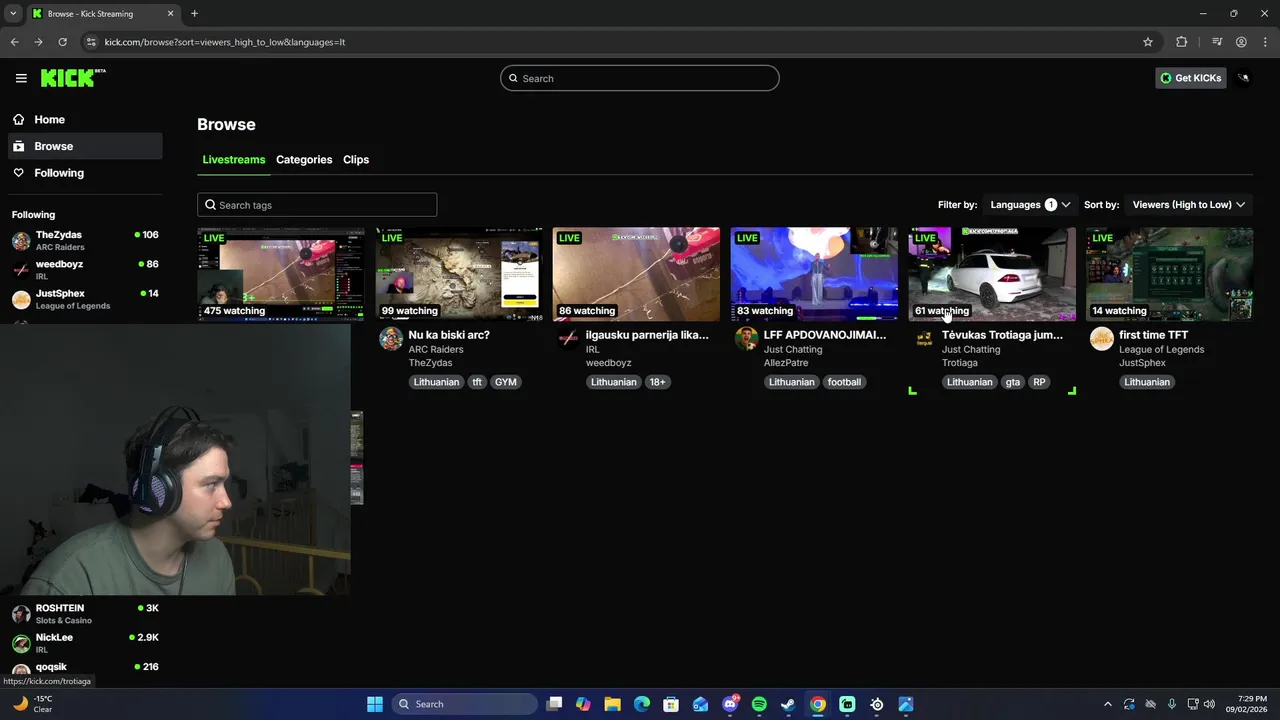The height and width of the screenshot is (720, 1280).
Task: Open Microsoft Edge from the taskbar
Action: (642, 704)
